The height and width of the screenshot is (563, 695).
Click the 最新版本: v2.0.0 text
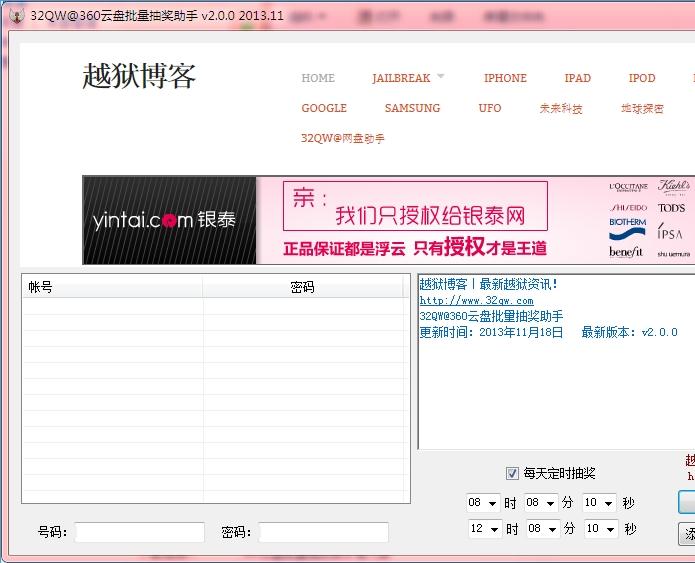(629, 332)
